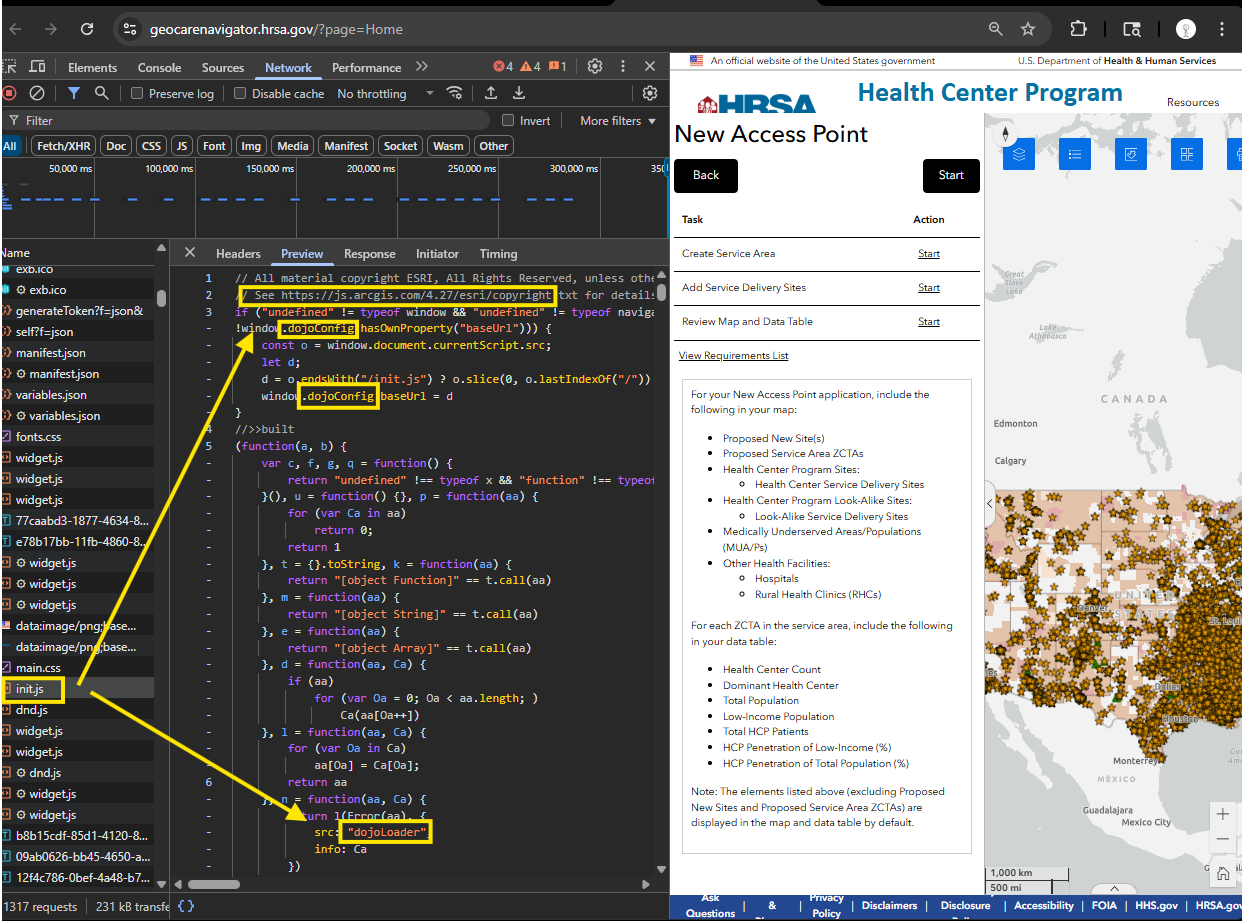Enable Preserve log checkbox
The width and height of the screenshot is (1242, 921).
click(x=138, y=93)
